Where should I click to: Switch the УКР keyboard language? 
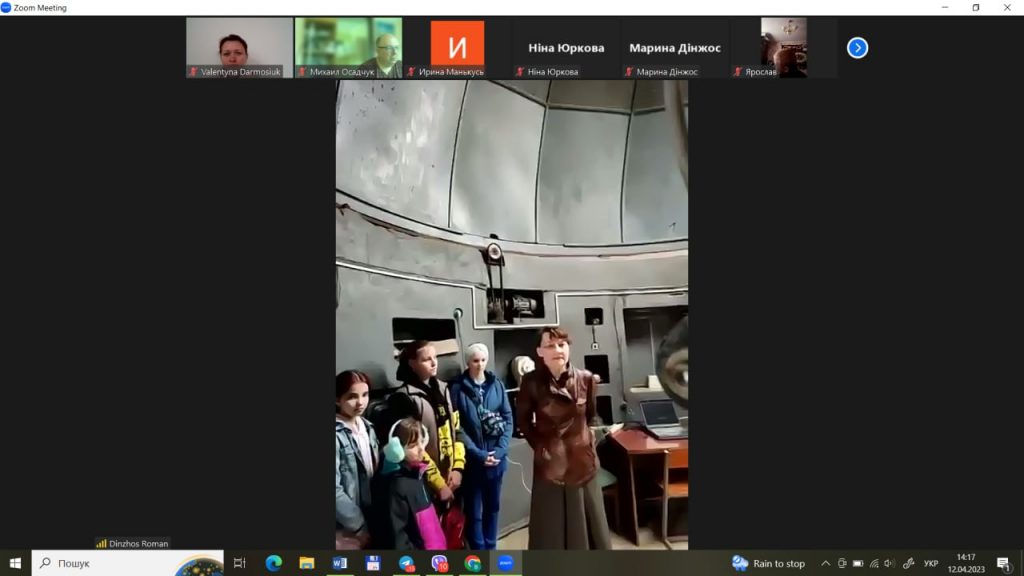(931, 563)
